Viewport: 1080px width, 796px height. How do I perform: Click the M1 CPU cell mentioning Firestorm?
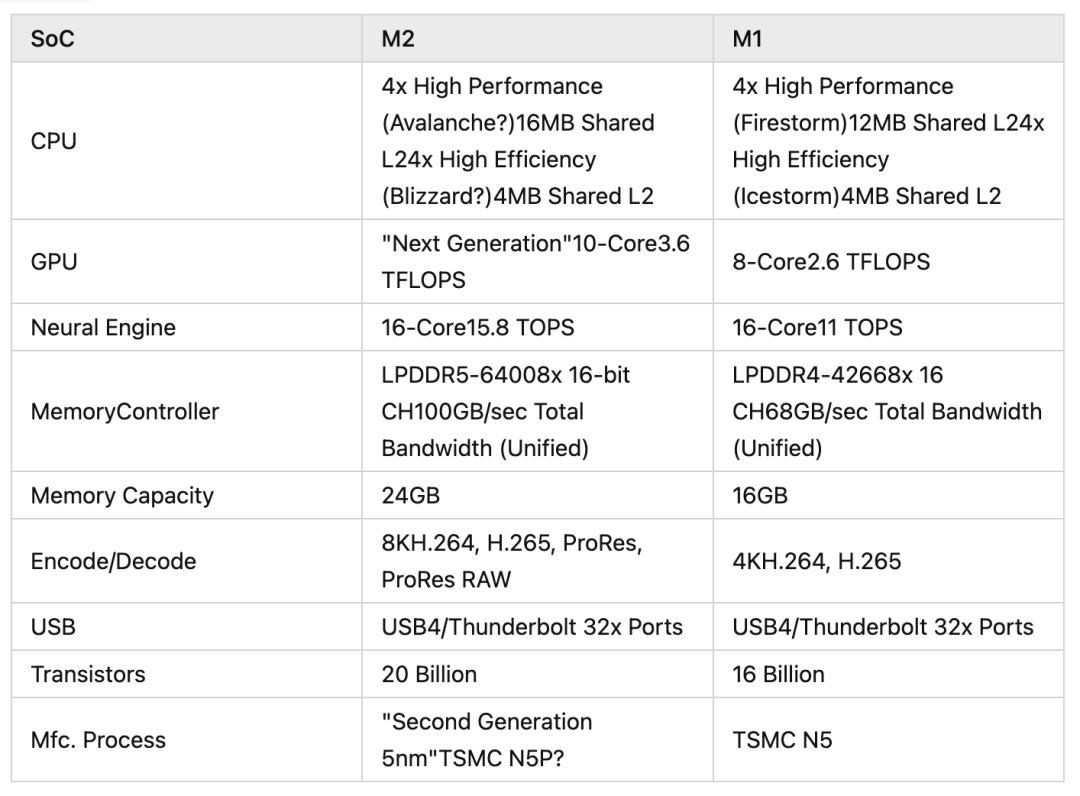tap(888, 141)
